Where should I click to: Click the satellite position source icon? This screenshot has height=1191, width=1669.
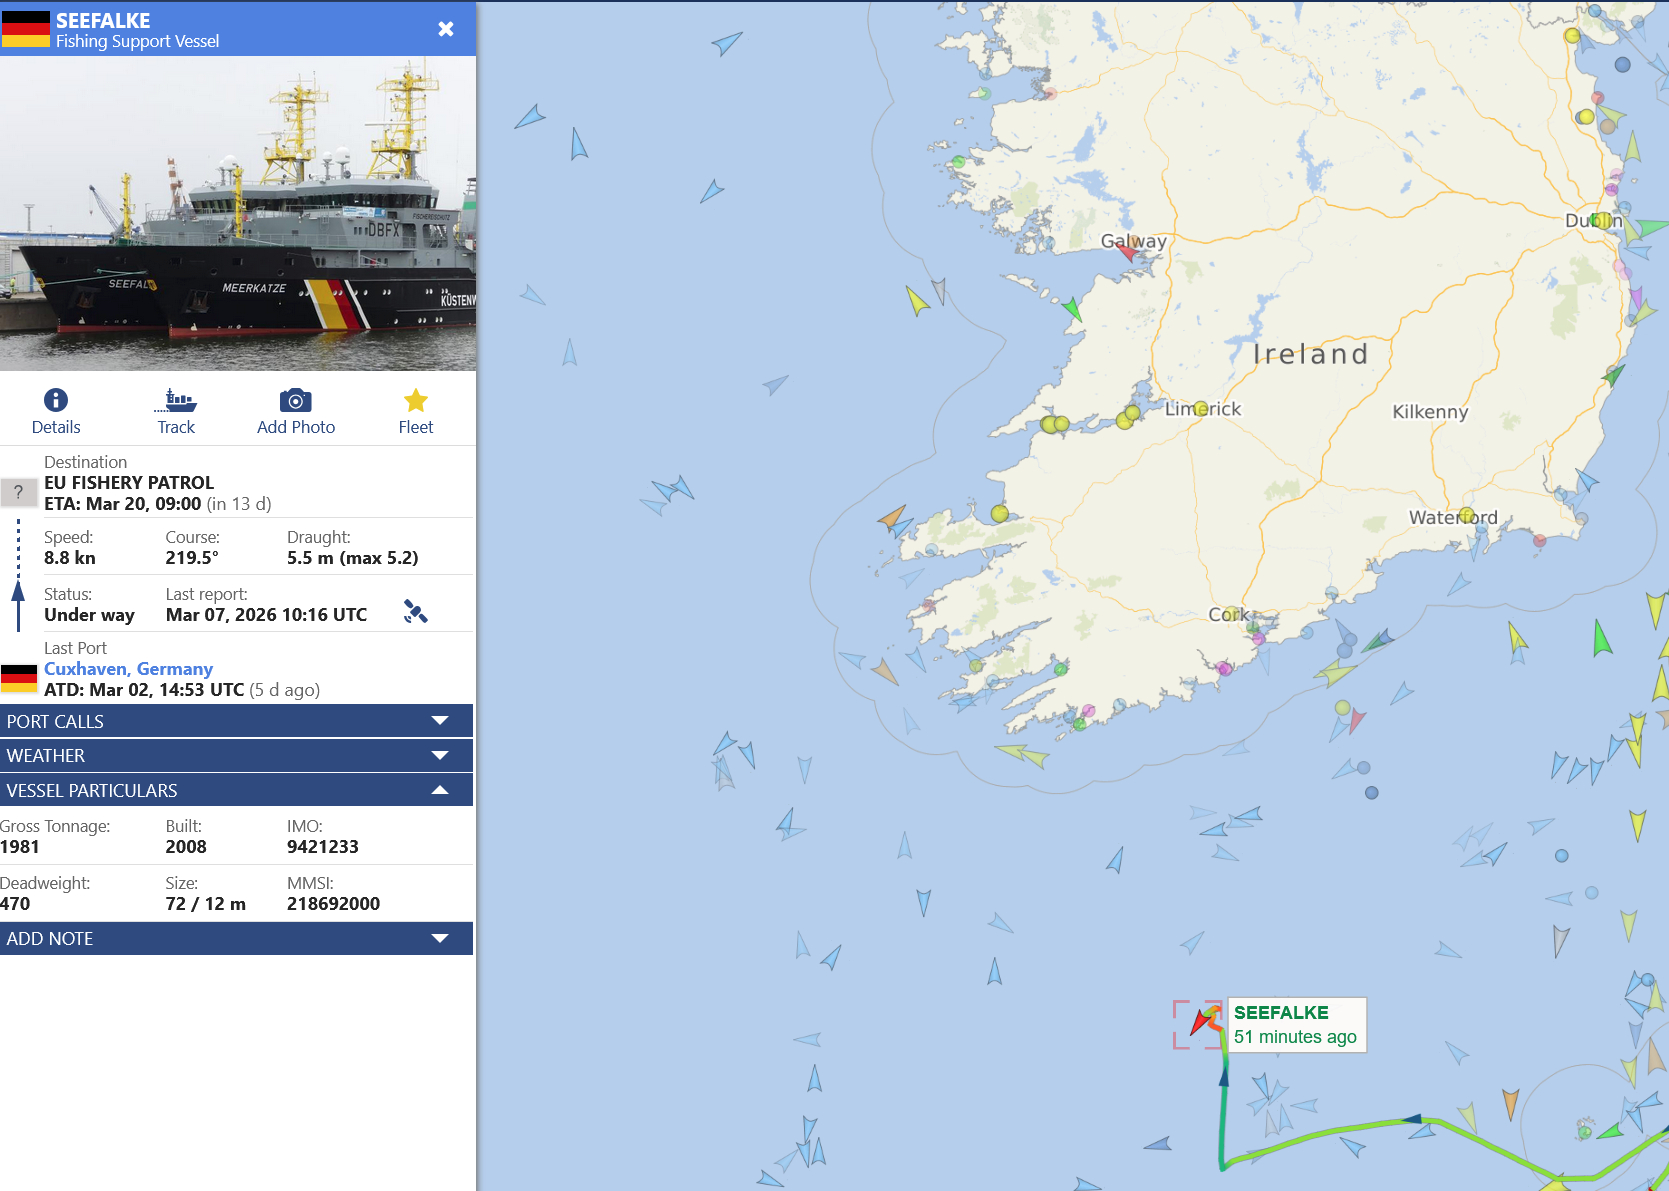pyautogui.click(x=415, y=611)
